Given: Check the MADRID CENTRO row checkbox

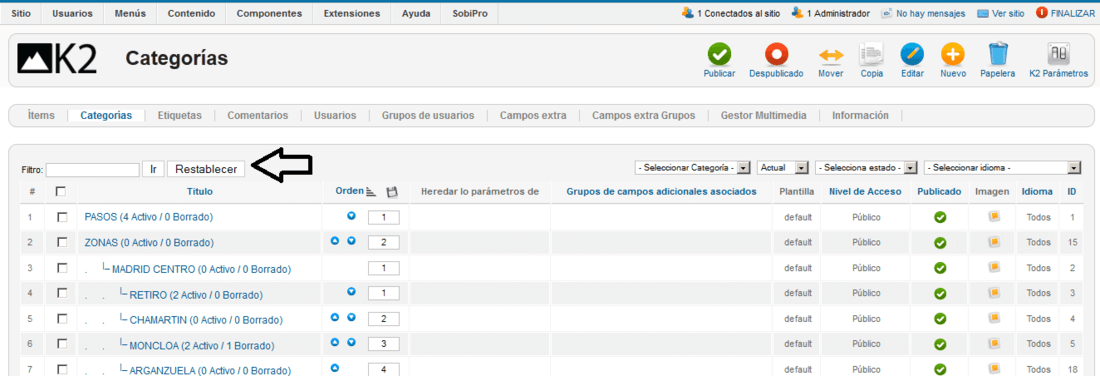Looking at the screenshot, I should coord(62,268).
